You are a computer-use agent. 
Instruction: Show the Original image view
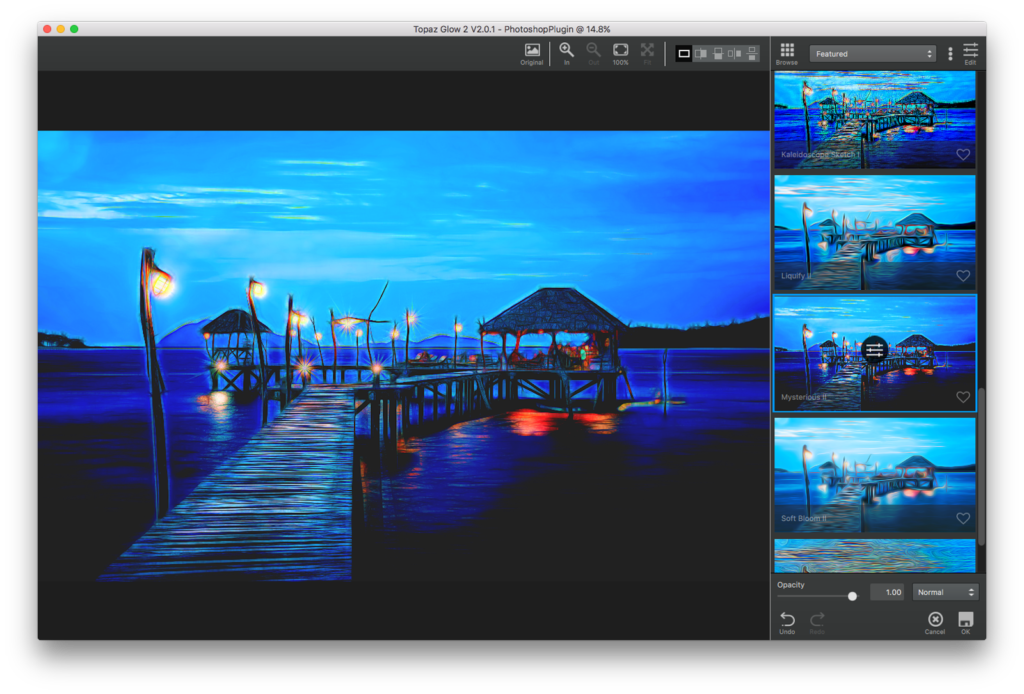pyautogui.click(x=532, y=54)
